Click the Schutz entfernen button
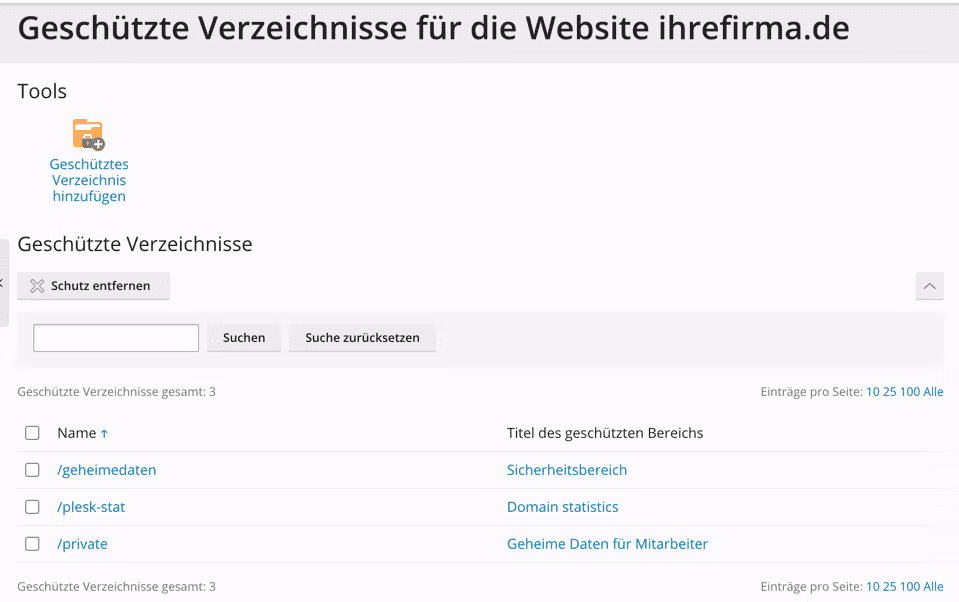This screenshot has height=602, width=959. pyautogui.click(x=94, y=286)
